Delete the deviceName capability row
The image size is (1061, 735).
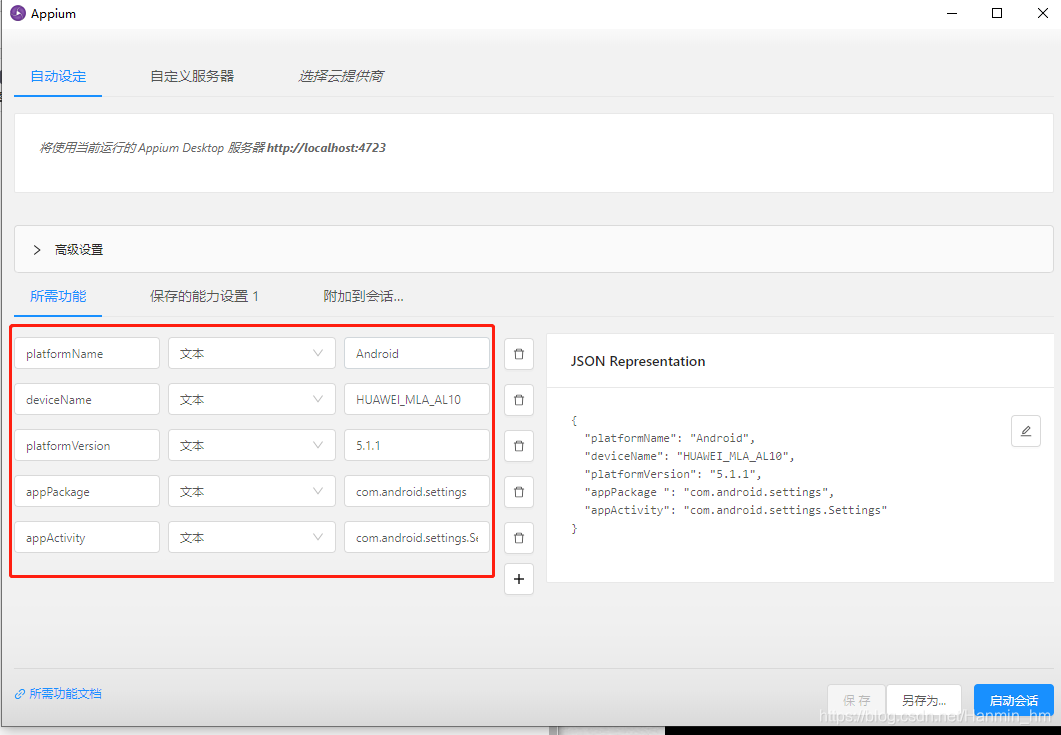[519, 400]
